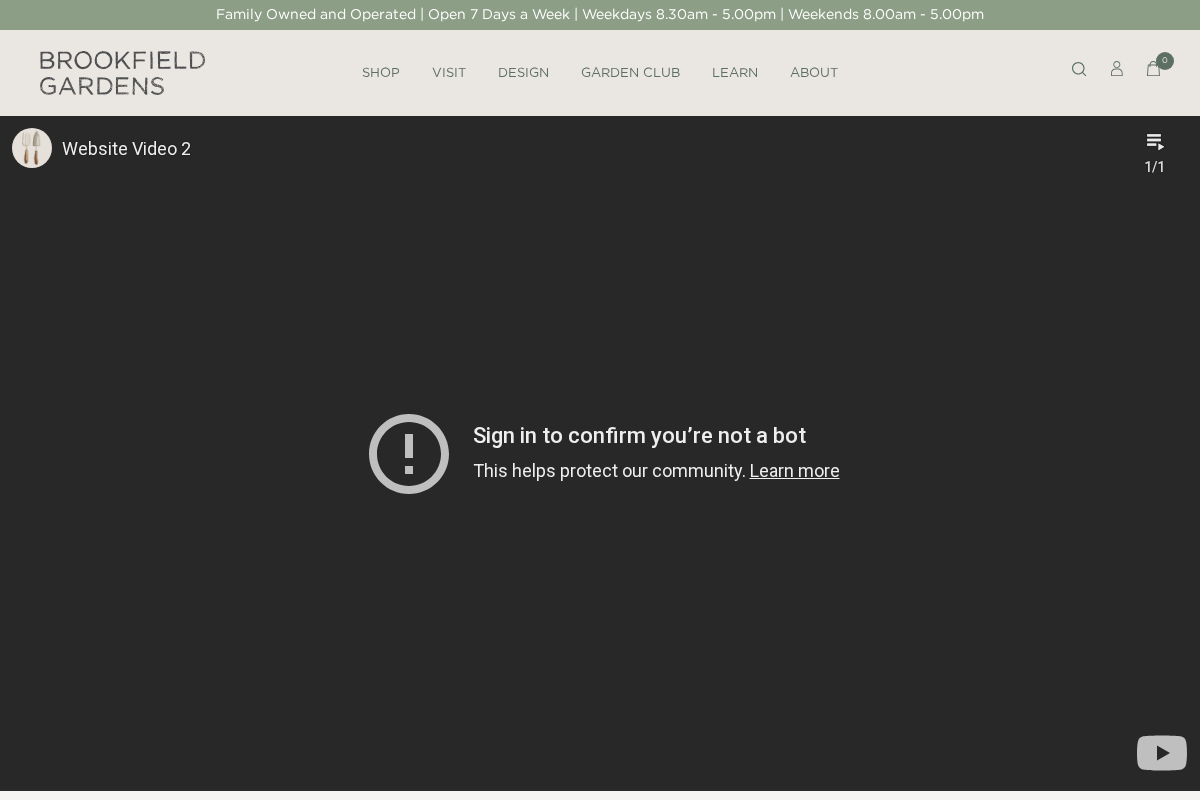Click the cart item count badge
This screenshot has height=800, width=1200.
point(1165,60)
